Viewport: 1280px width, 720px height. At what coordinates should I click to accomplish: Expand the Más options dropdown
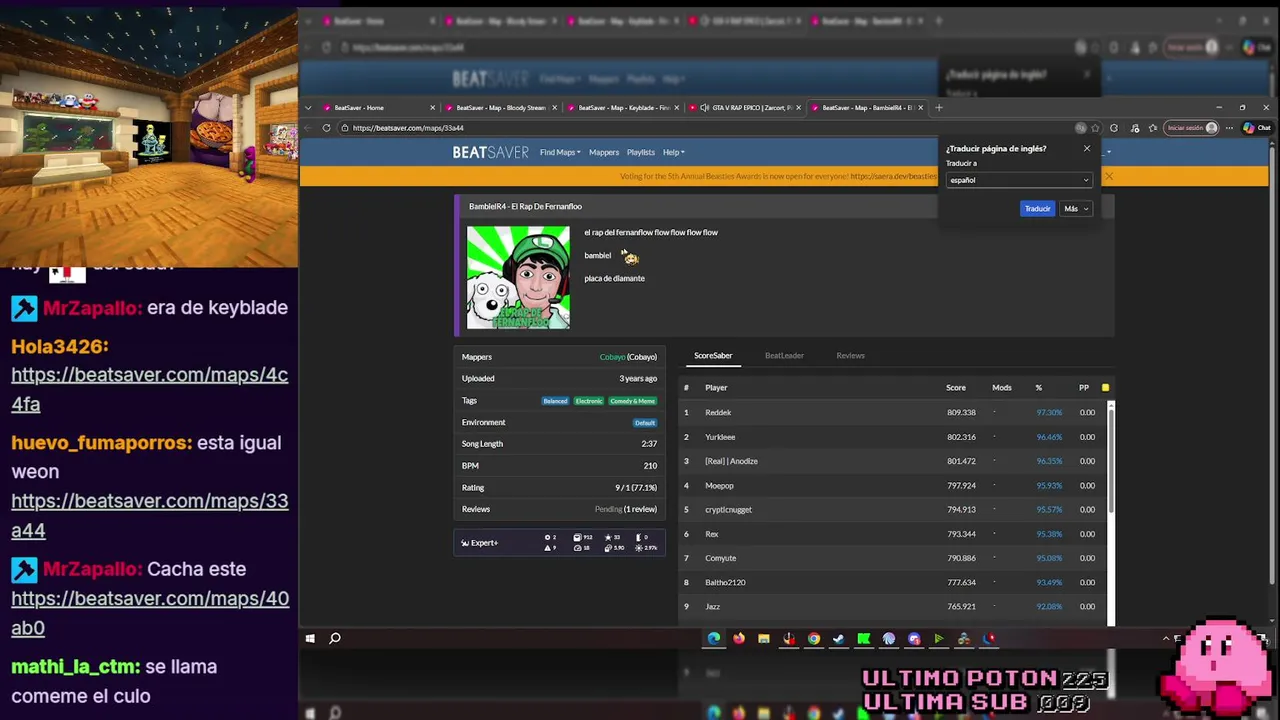[1076, 209]
